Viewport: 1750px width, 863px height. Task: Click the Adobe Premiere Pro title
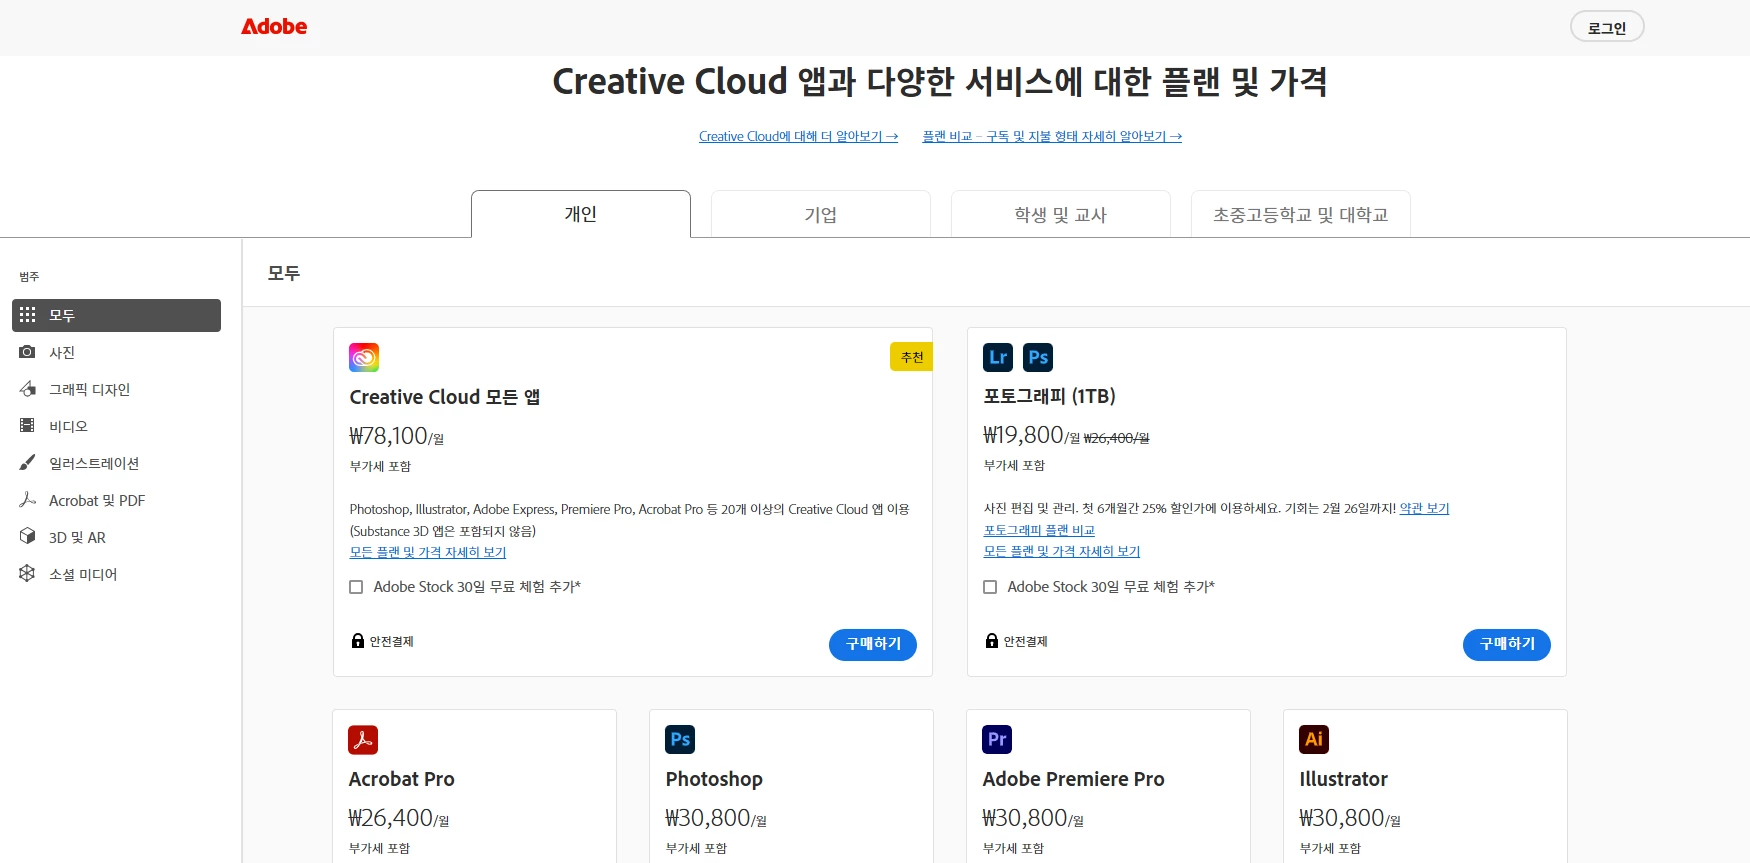(x=1073, y=779)
